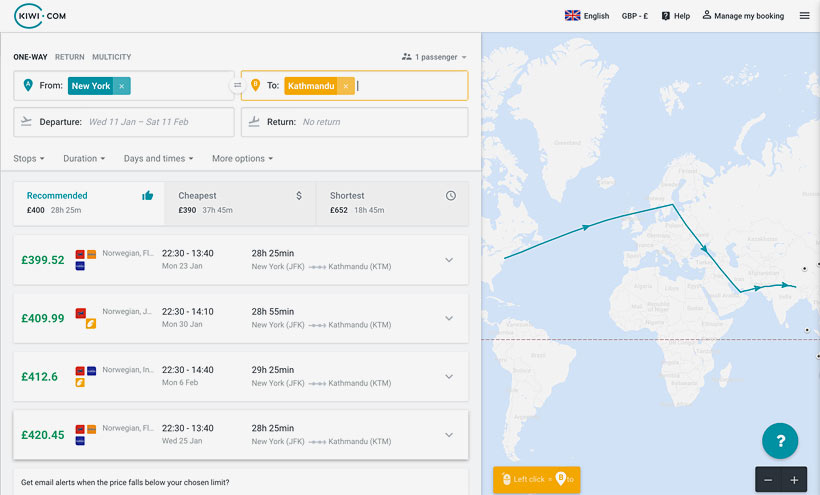
Task: Expand the £412.6 flight details
Action: click(x=449, y=376)
